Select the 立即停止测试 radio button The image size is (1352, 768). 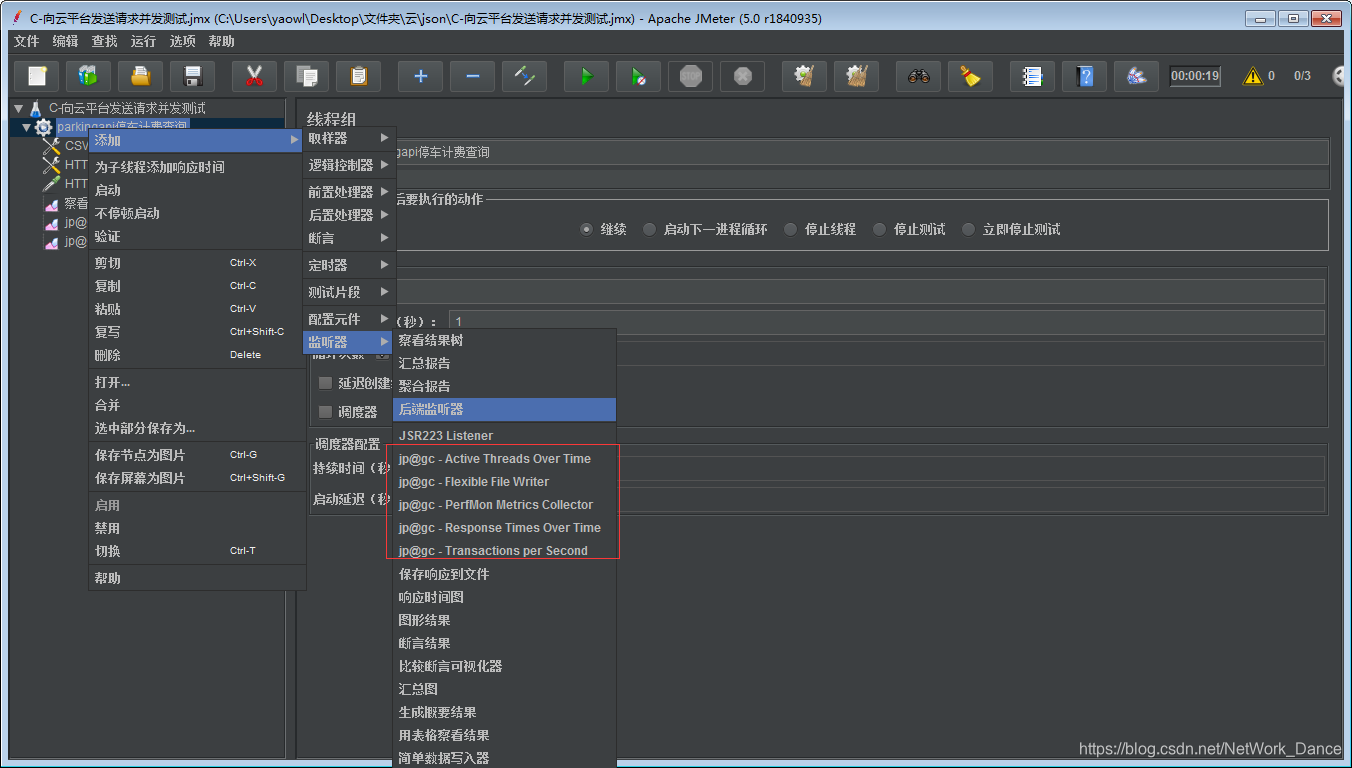pyautogui.click(x=969, y=229)
